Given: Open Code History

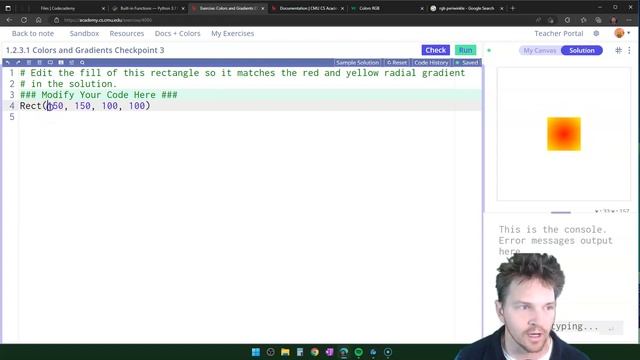Looking at the screenshot, I should [431, 62].
